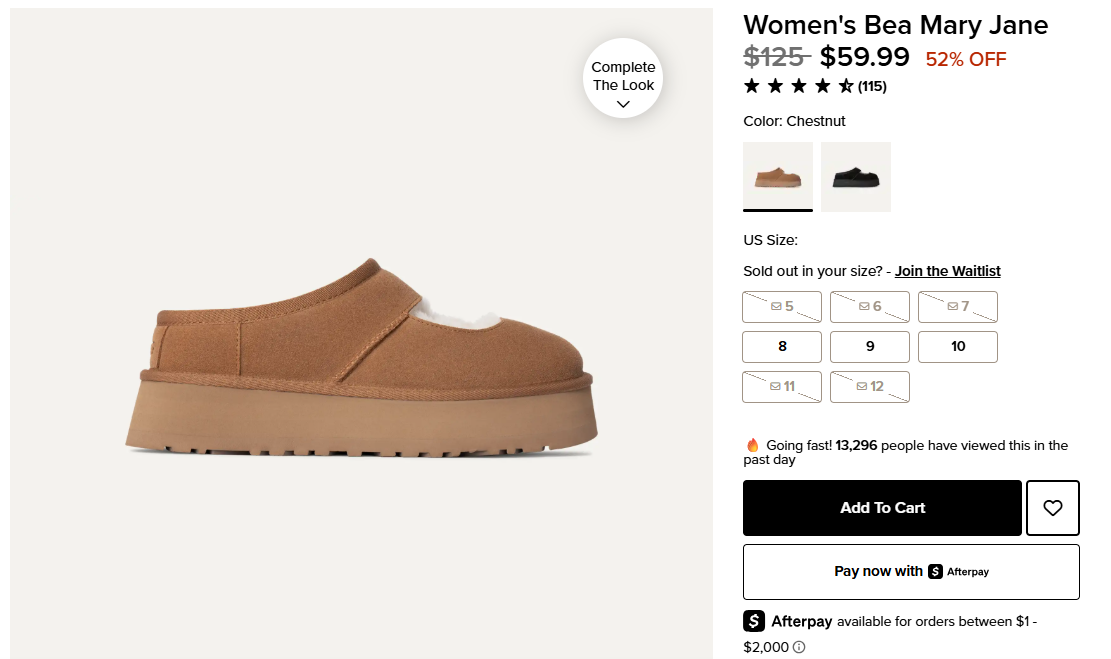The width and height of the screenshot is (1111, 659).
Task: Choose sold-out size 12 waitlist option
Action: pyautogui.click(x=870, y=386)
